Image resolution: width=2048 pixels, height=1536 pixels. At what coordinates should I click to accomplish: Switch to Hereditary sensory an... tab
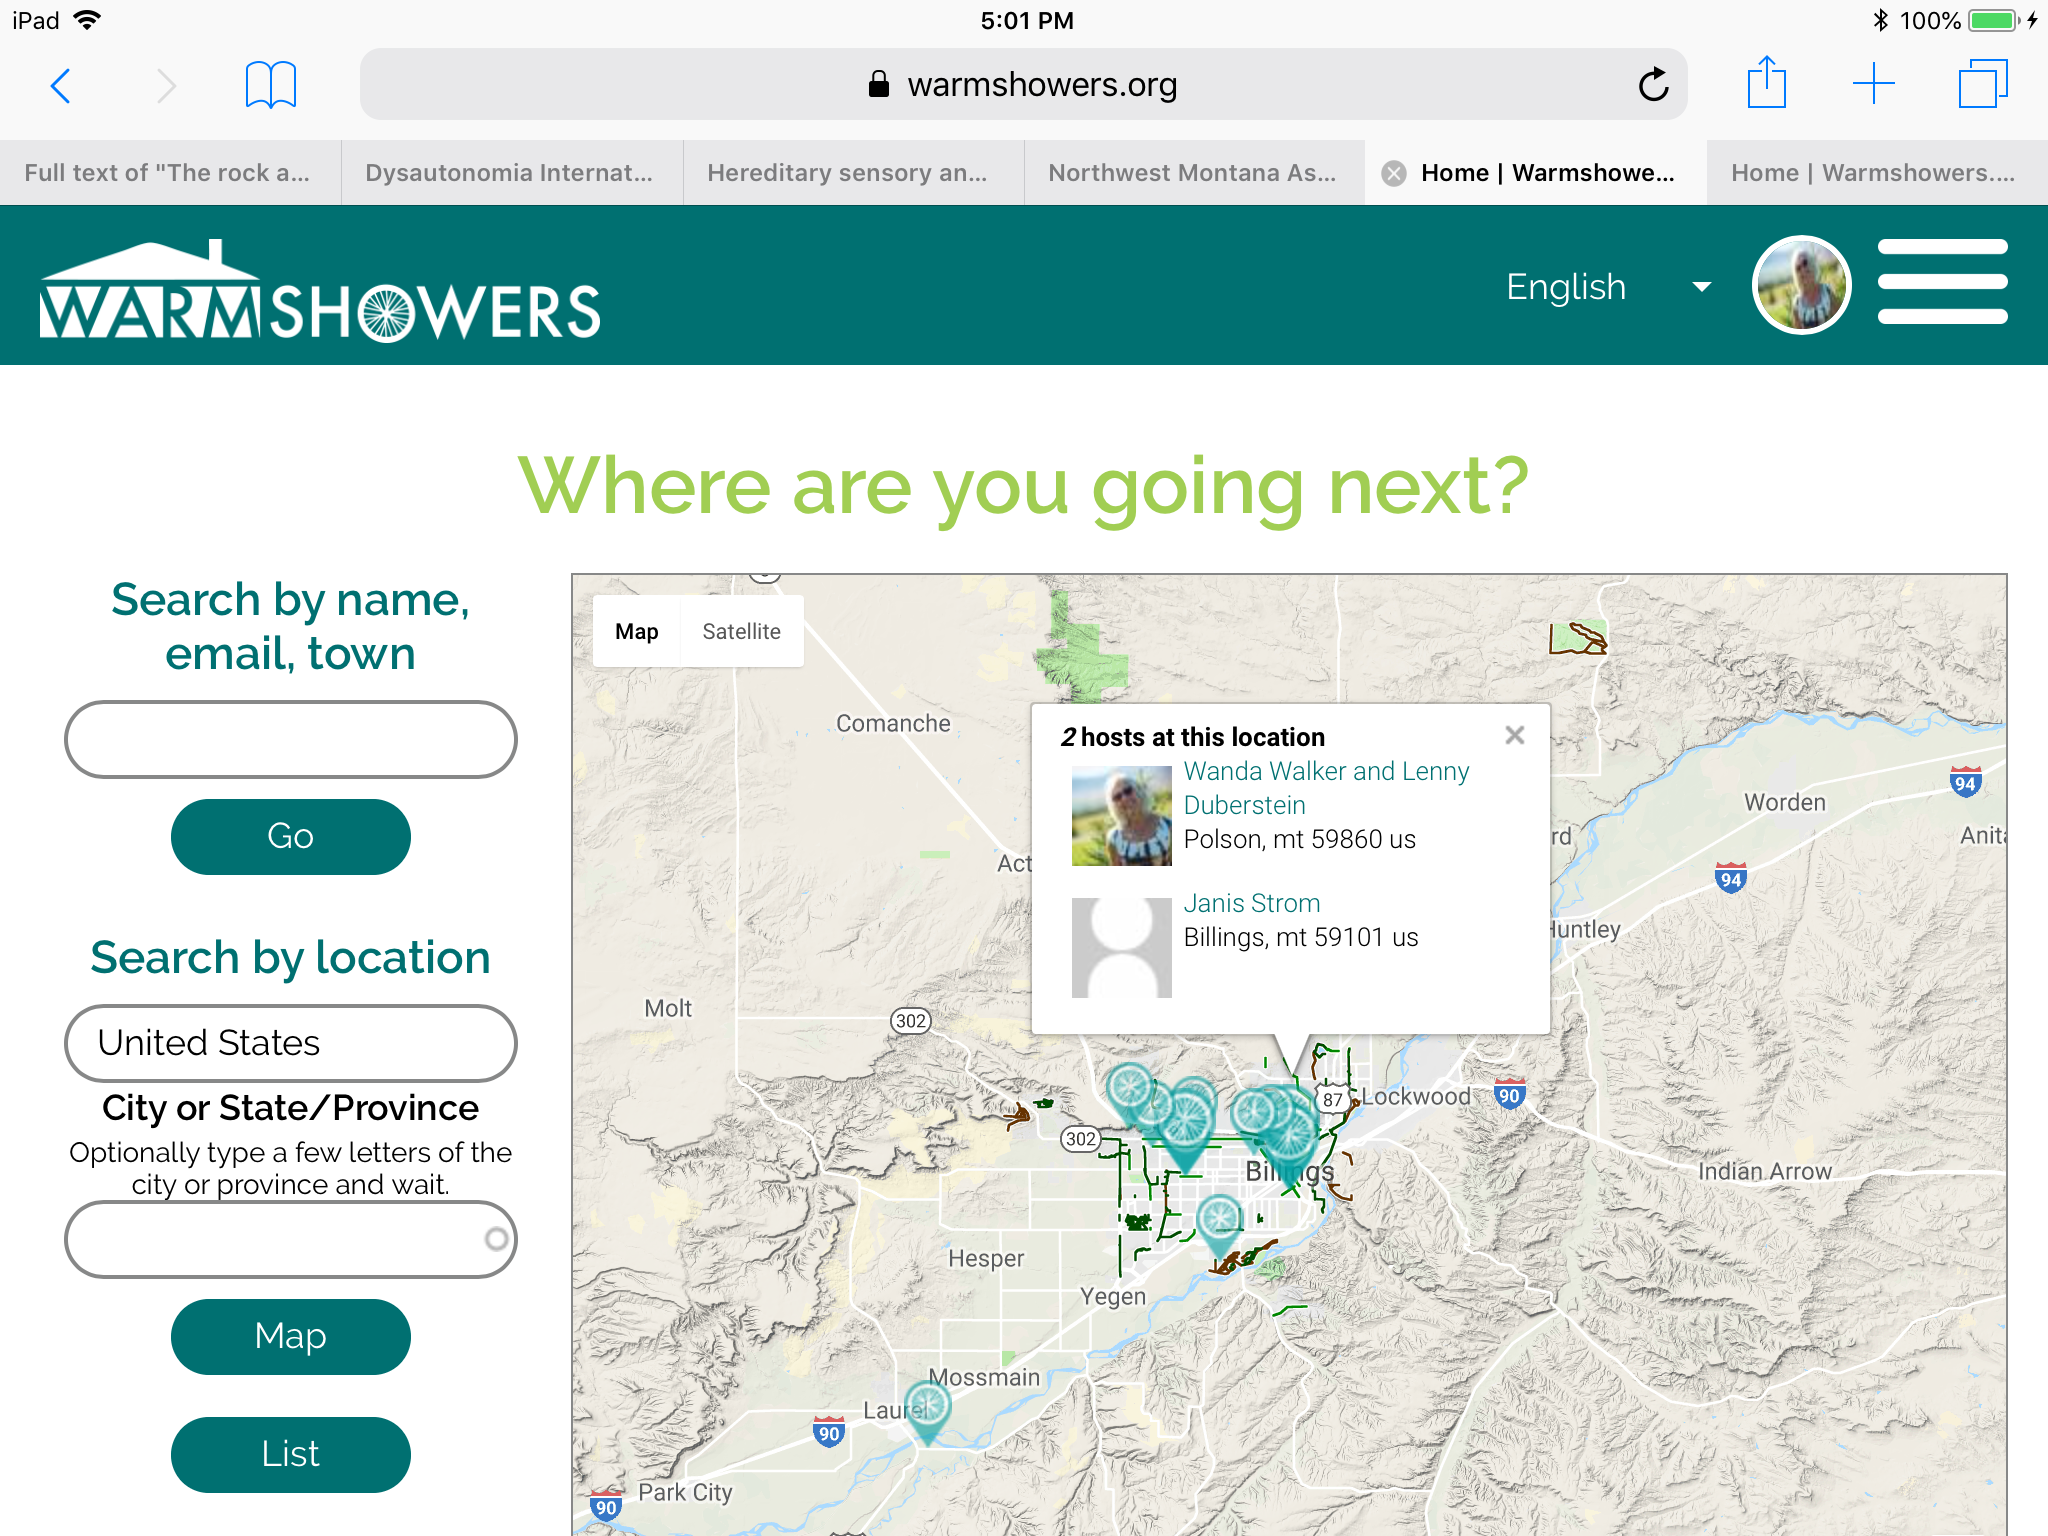tap(853, 173)
